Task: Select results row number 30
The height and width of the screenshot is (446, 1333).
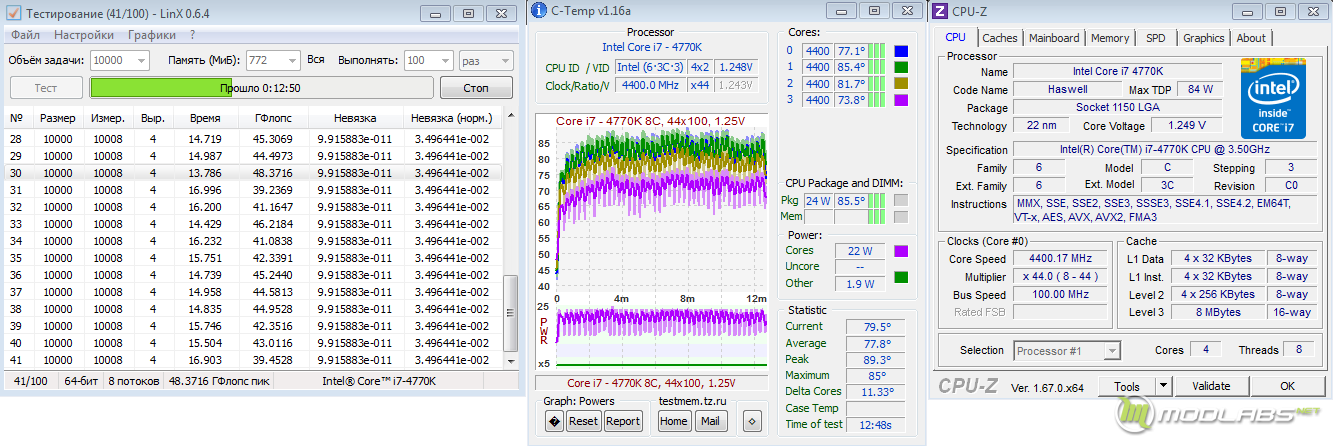Action: tap(254, 173)
